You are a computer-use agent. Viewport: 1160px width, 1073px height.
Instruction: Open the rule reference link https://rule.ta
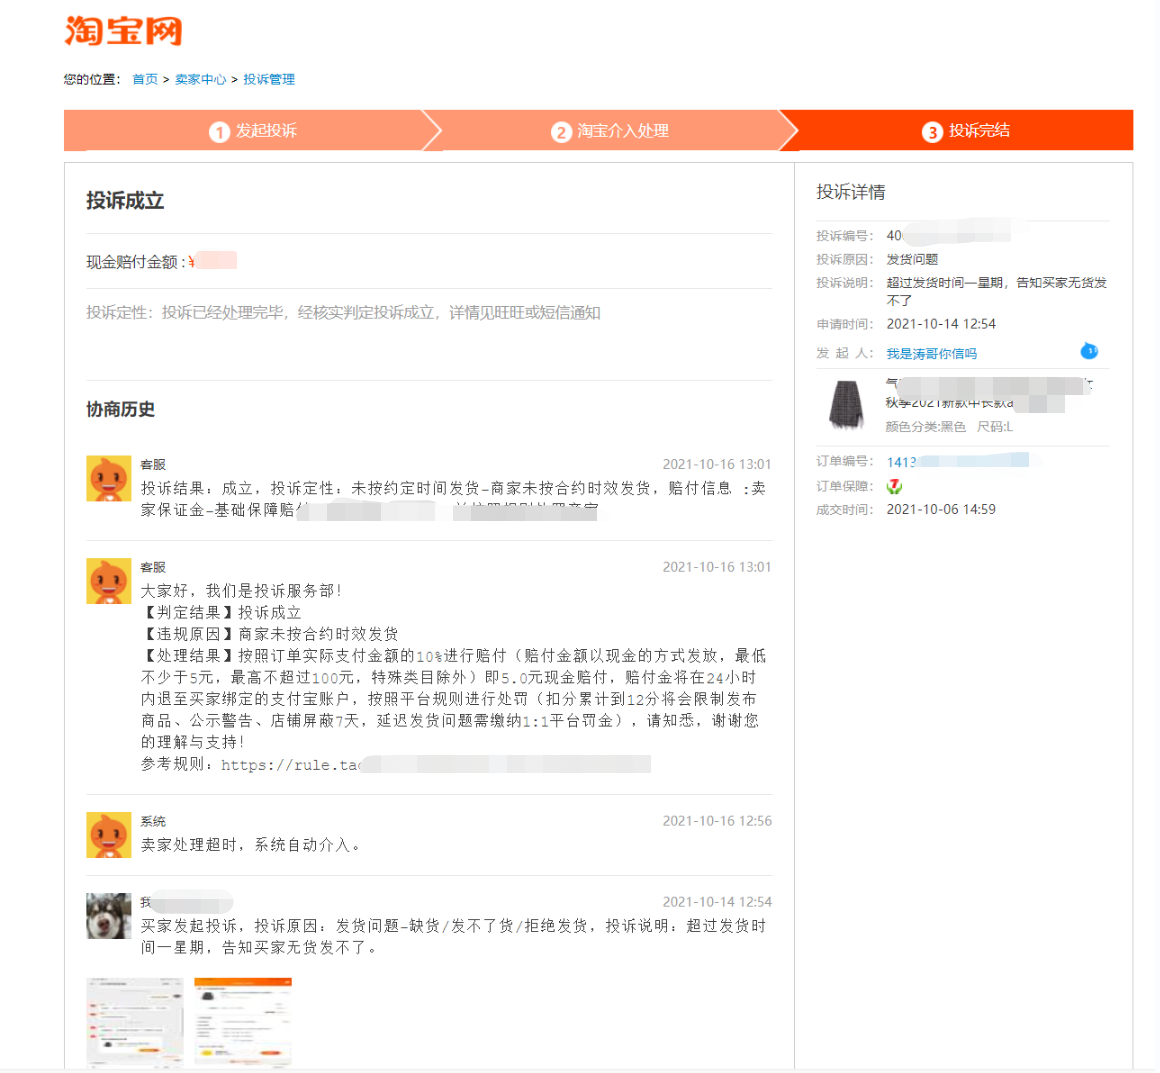pyautogui.click(x=435, y=764)
